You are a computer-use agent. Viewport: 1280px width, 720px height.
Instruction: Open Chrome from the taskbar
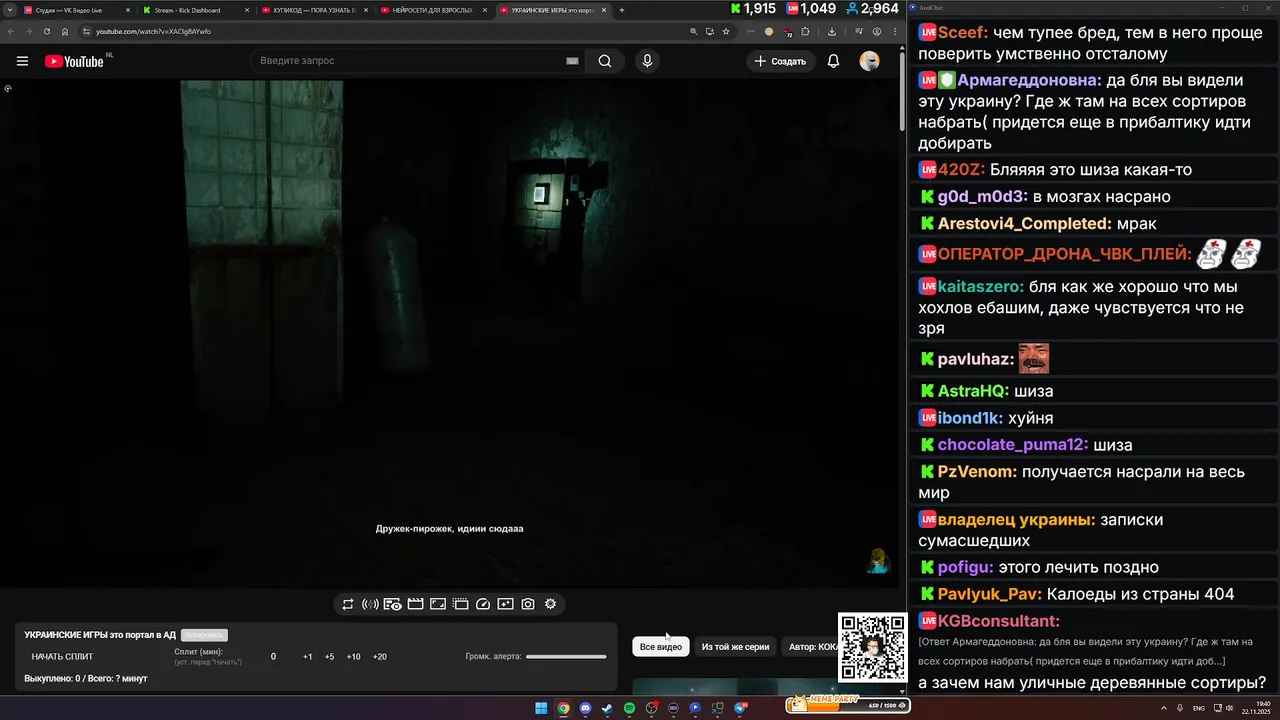pos(563,708)
